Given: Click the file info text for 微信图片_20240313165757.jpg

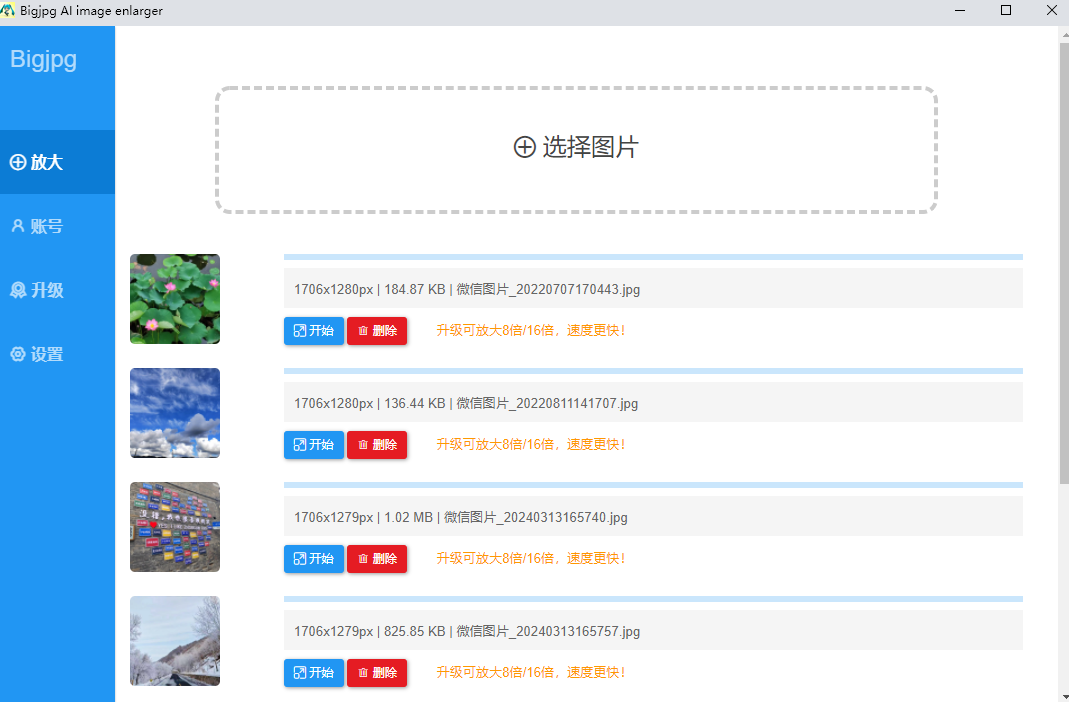Looking at the screenshot, I should point(467,631).
